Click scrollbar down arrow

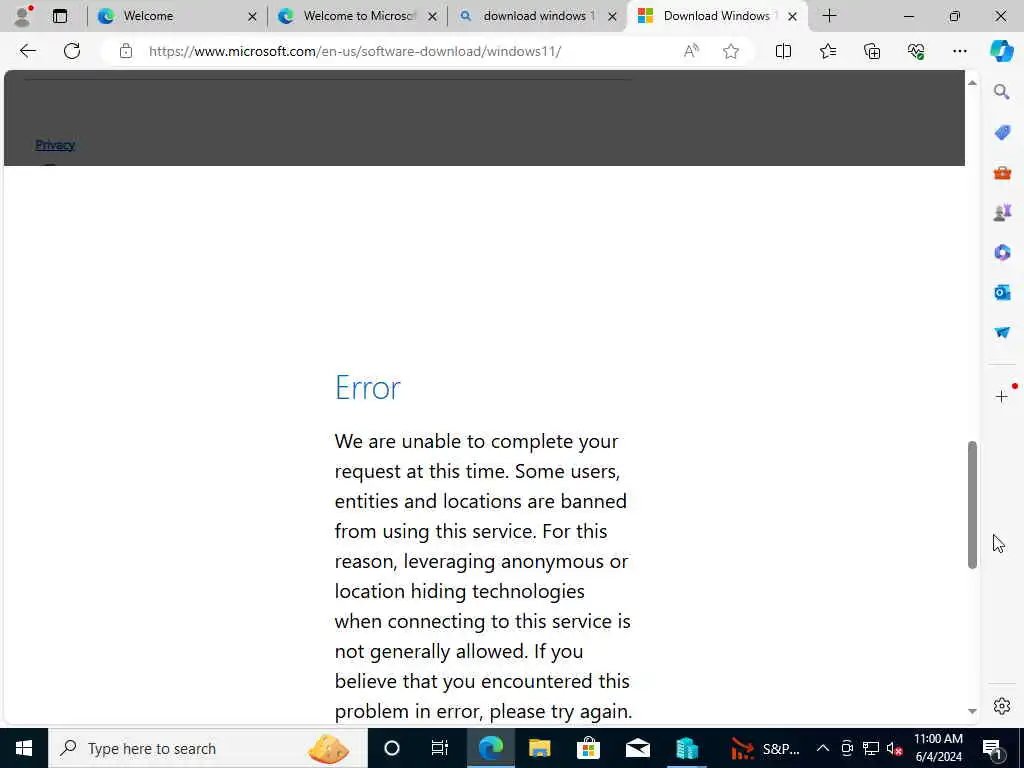(x=972, y=711)
